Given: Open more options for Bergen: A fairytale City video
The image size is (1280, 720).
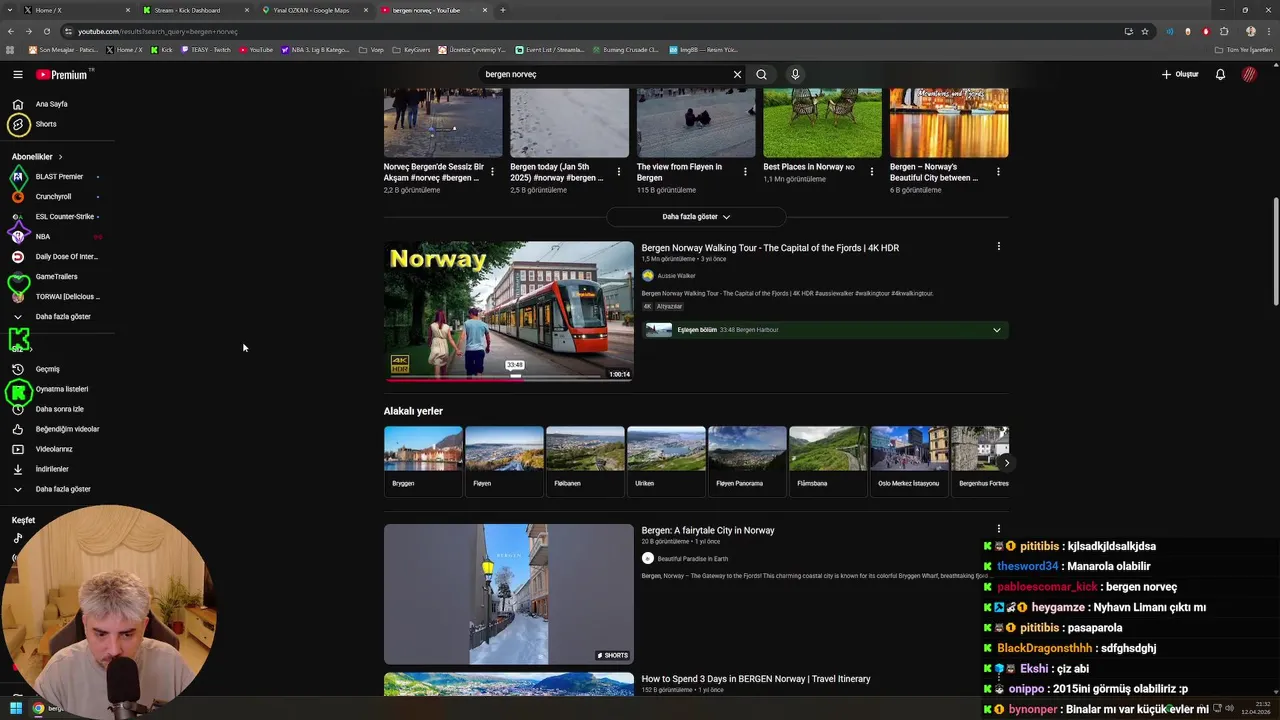Looking at the screenshot, I should [x=998, y=529].
